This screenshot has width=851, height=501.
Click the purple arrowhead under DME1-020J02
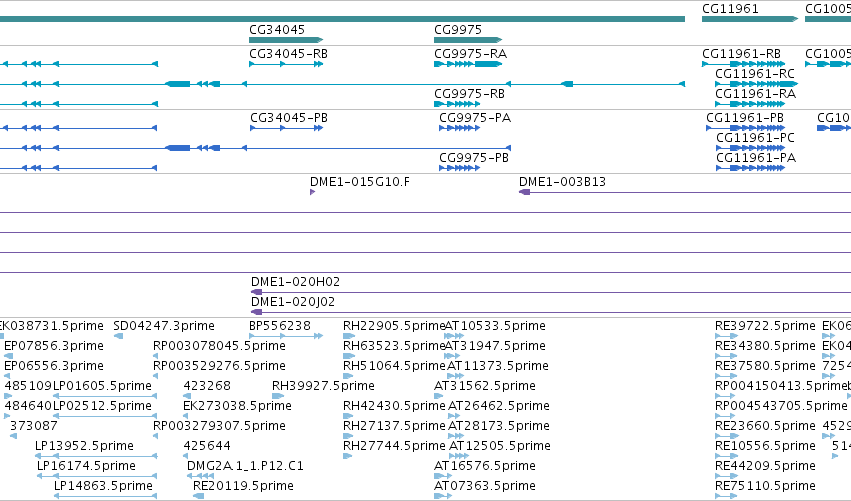pyautogui.click(x=257, y=312)
